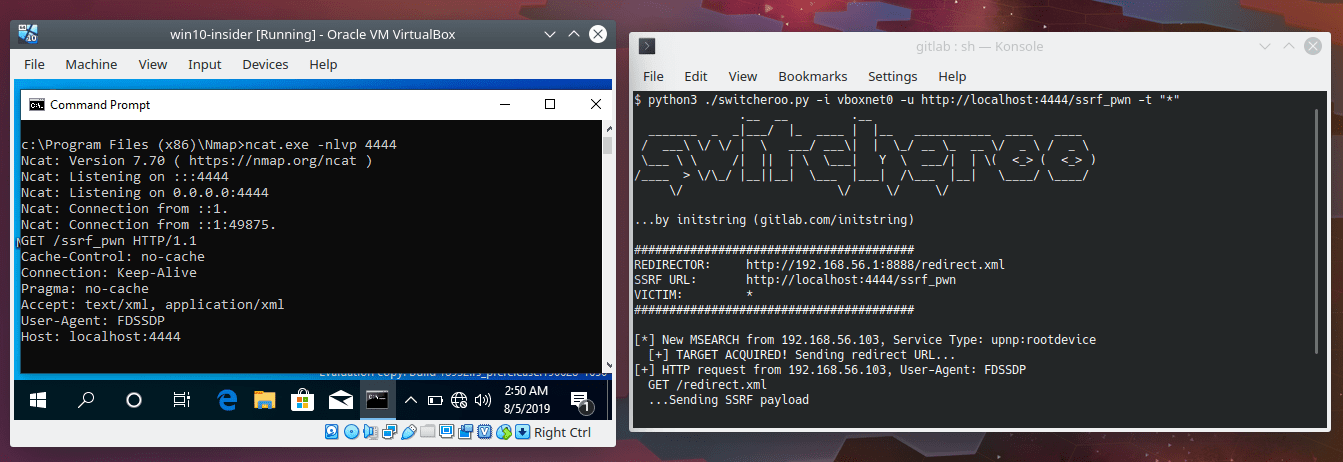Click VirtualBox keyboard capture arrow indicator
This screenshot has height=462, width=1343.
pyautogui.click(x=522, y=432)
